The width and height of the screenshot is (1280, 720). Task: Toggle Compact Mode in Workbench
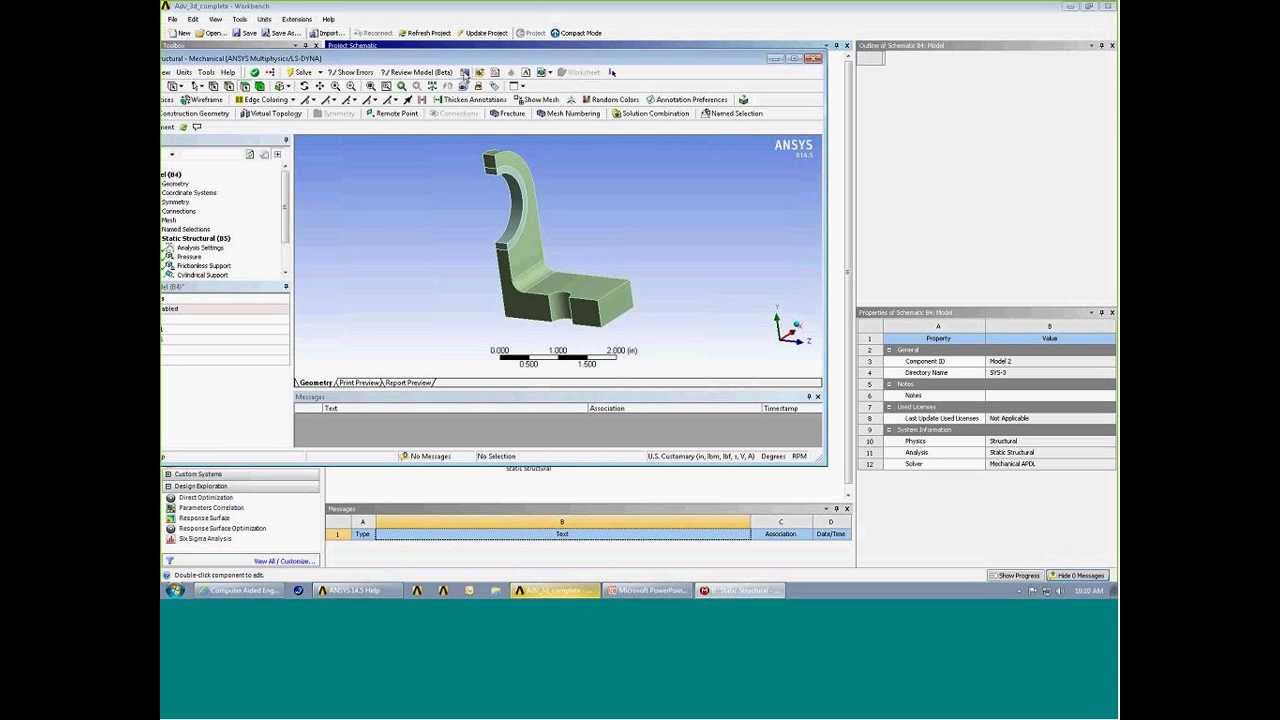pos(576,33)
